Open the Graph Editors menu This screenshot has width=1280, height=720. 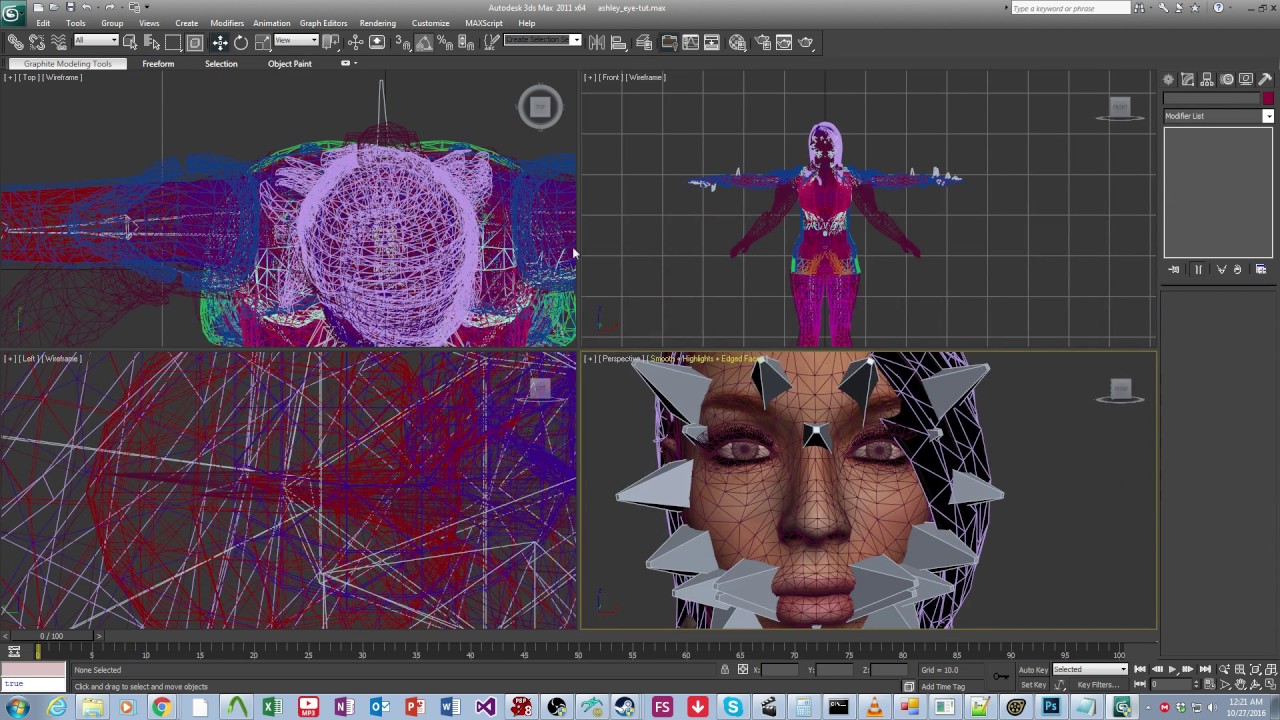click(324, 23)
